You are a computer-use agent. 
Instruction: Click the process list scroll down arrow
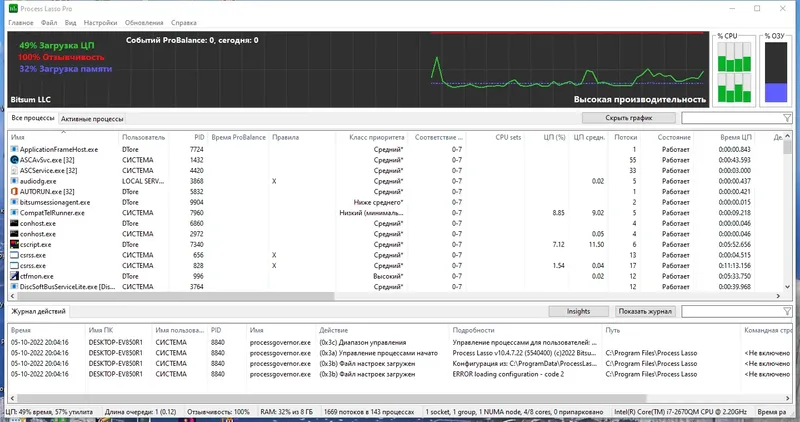point(787,287)
